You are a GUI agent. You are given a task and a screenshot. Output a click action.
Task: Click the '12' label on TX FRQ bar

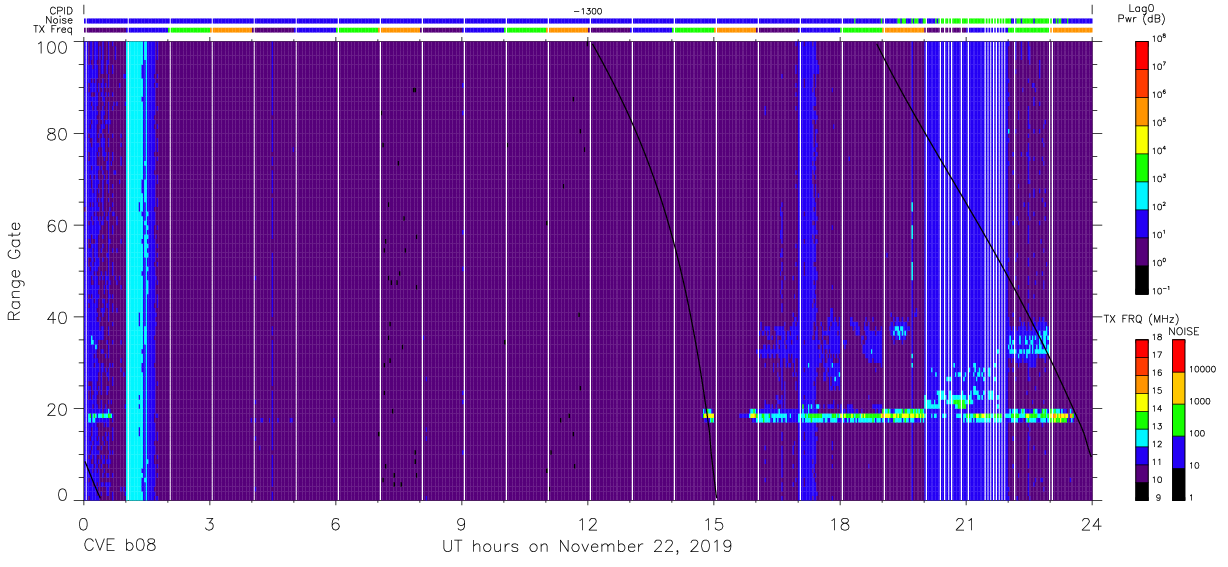1156,446
